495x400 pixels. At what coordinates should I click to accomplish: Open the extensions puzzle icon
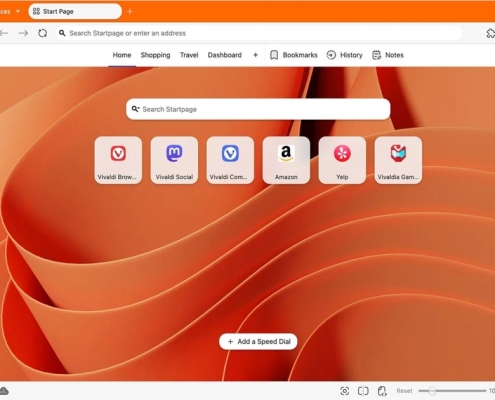pyautogui.click(x=491, y=33)
